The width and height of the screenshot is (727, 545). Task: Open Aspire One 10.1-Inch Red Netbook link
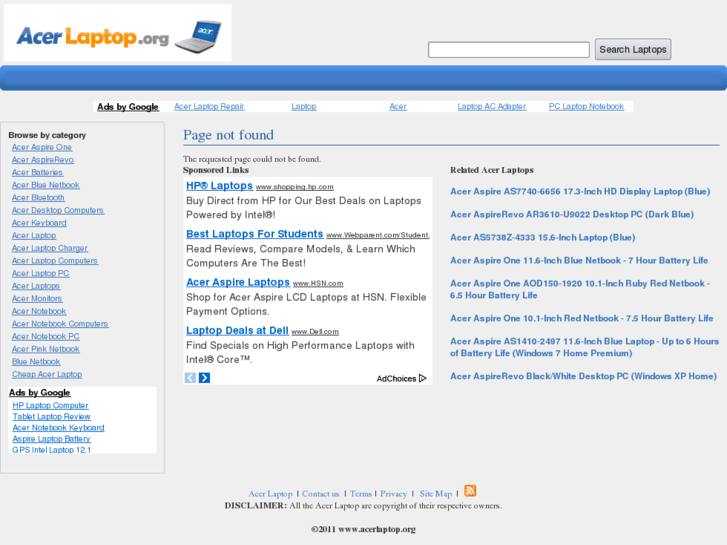pos(581,318)
